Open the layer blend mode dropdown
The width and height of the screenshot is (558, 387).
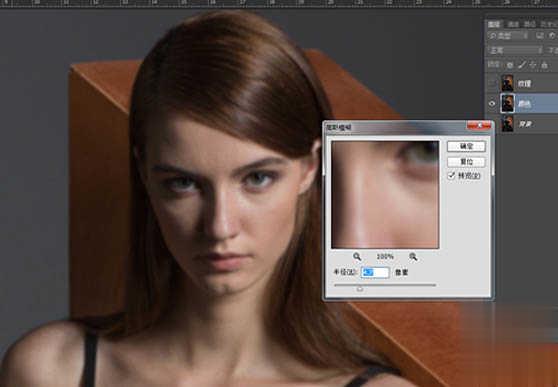tap(515, 51)
